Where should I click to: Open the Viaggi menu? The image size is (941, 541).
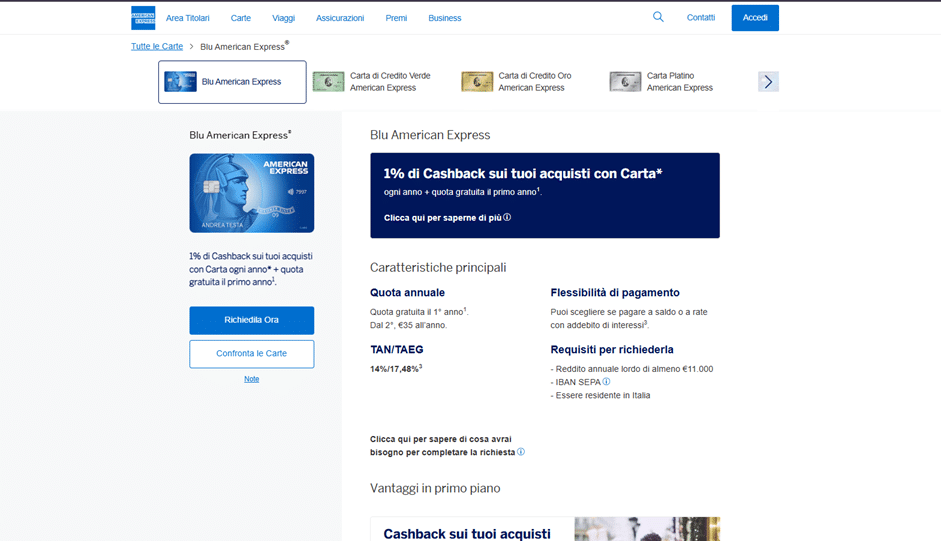283,18
